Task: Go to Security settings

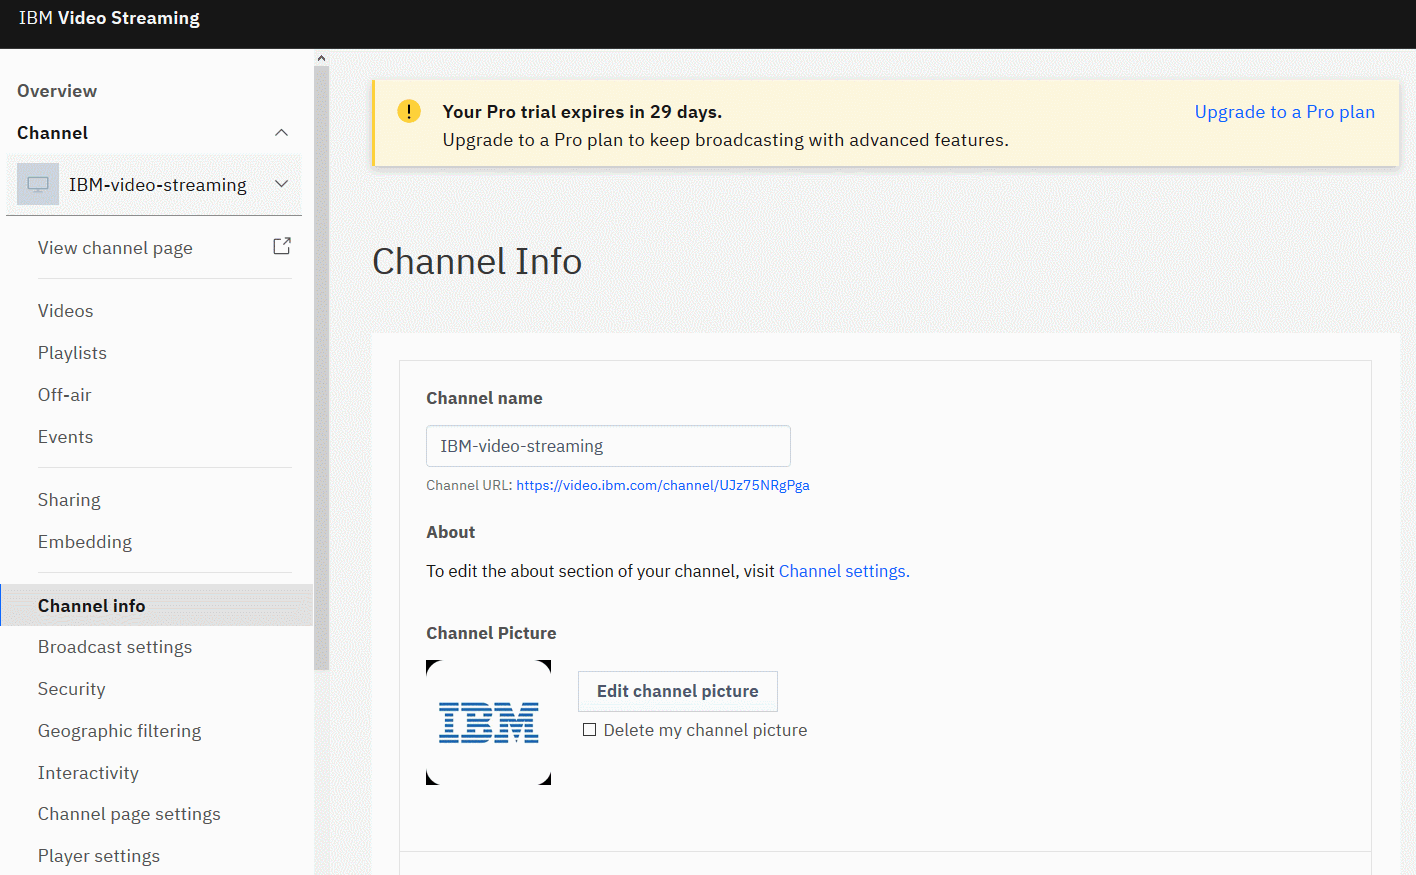Action: click(x=71, y=689)
